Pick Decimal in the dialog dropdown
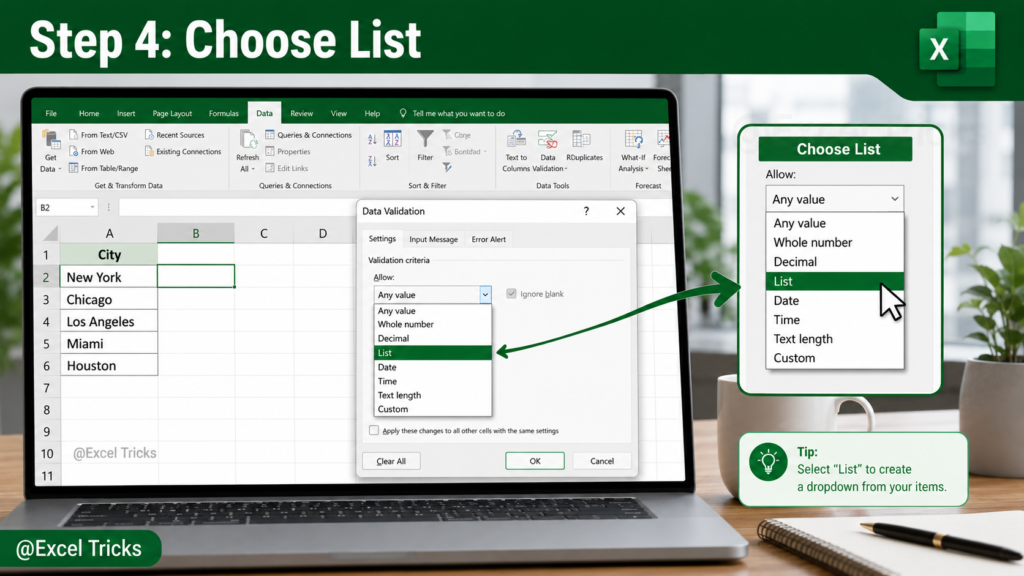Screen dimensions: 1024x576 tap(432, 338)
